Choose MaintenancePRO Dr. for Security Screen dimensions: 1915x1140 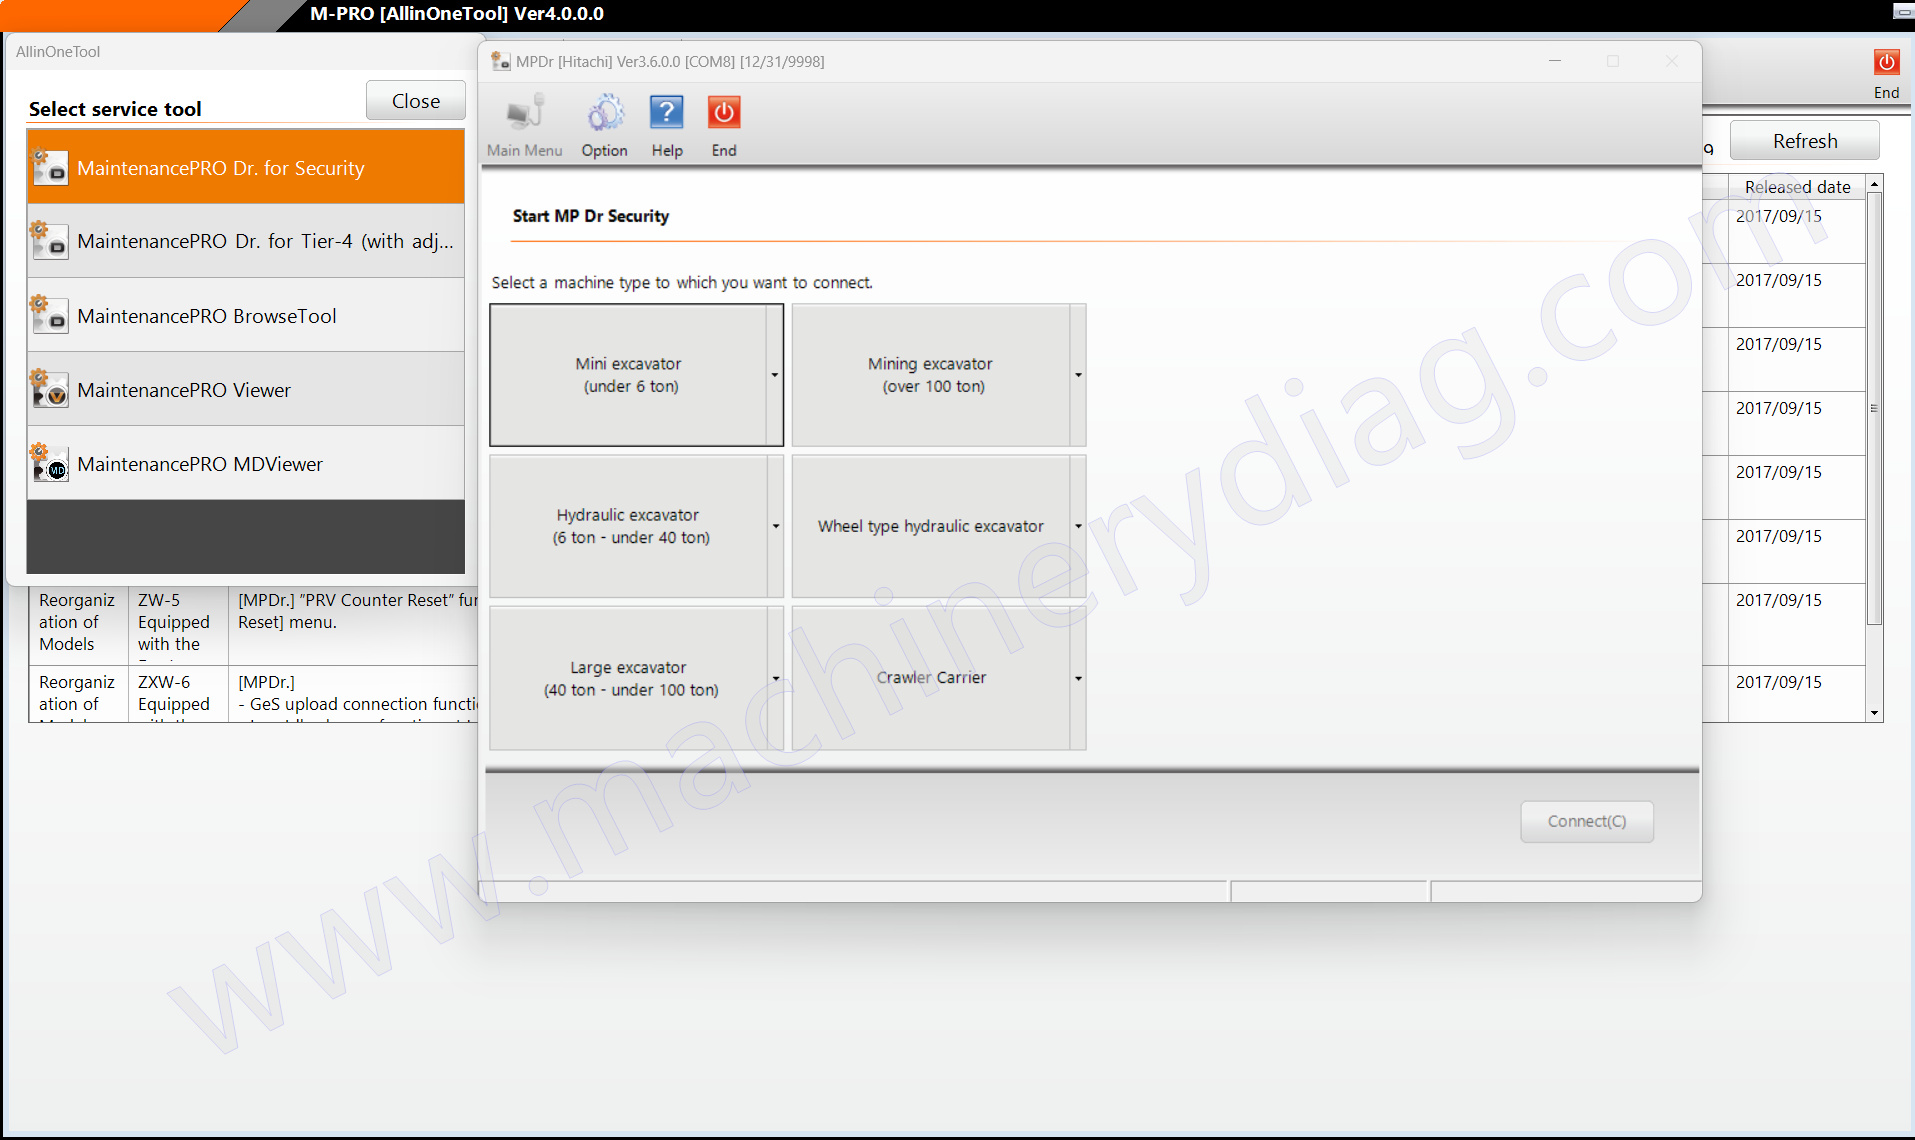[x=246, y=167]
